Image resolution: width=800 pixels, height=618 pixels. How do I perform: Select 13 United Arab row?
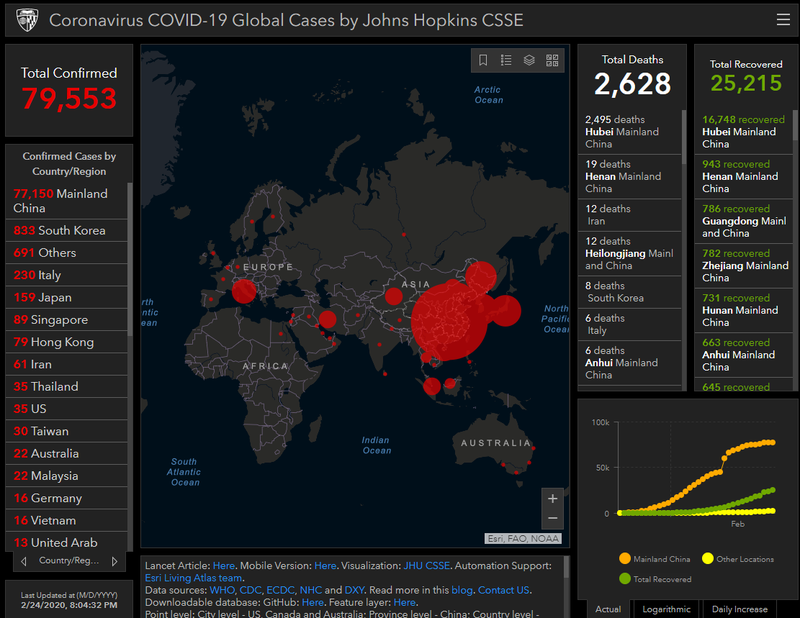(66, 542)
